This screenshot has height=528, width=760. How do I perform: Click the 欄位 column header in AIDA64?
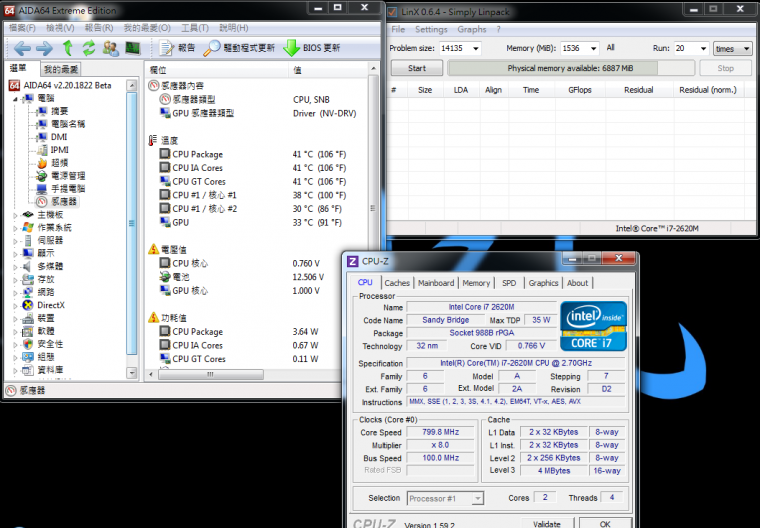point(217,70)
